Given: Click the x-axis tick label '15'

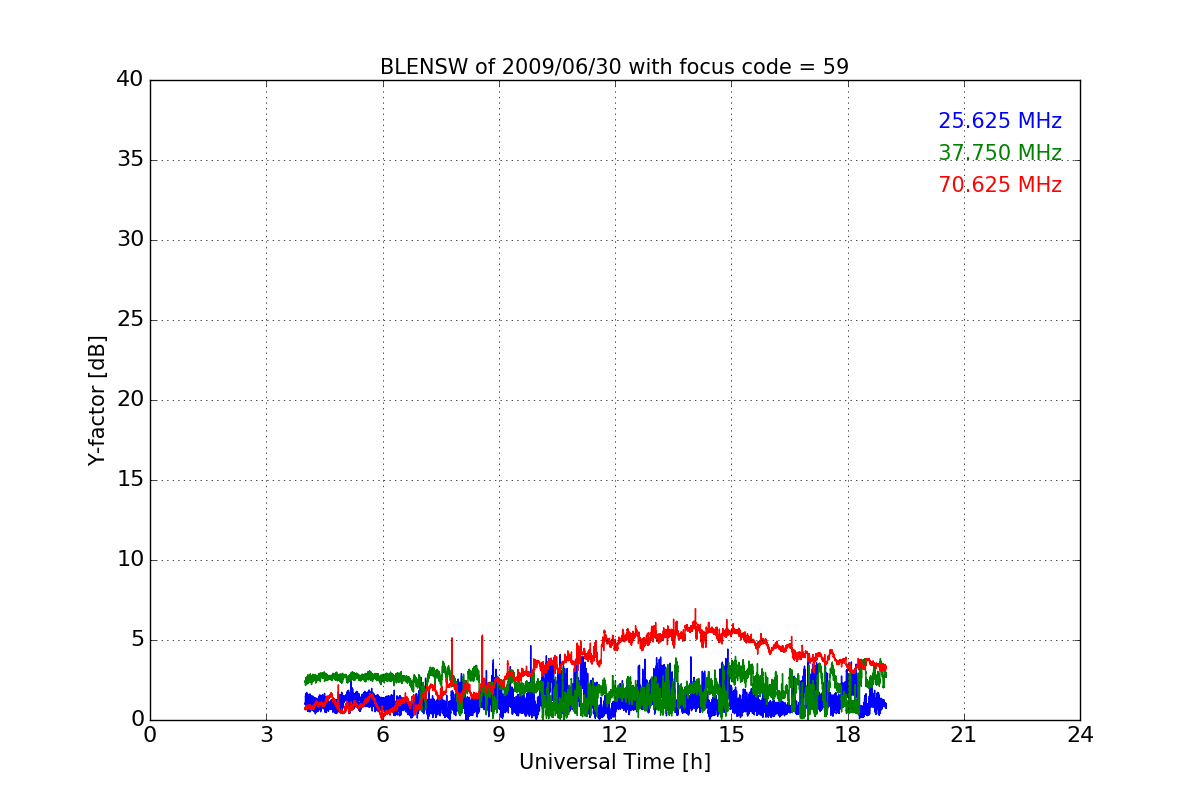Looking at the screenshot, I should (x=731, y=734).
